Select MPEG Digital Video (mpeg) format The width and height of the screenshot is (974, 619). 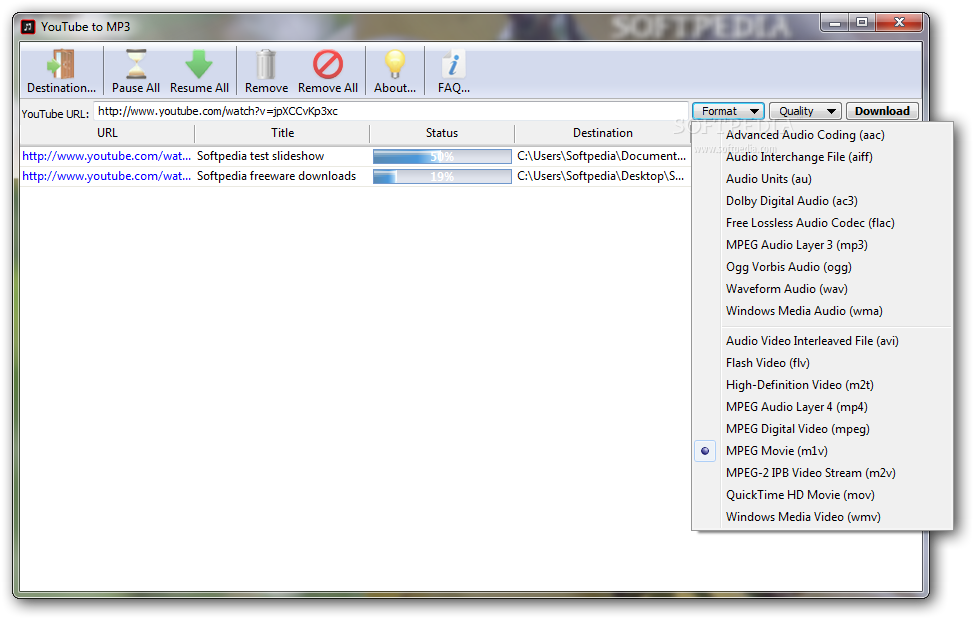798,429
